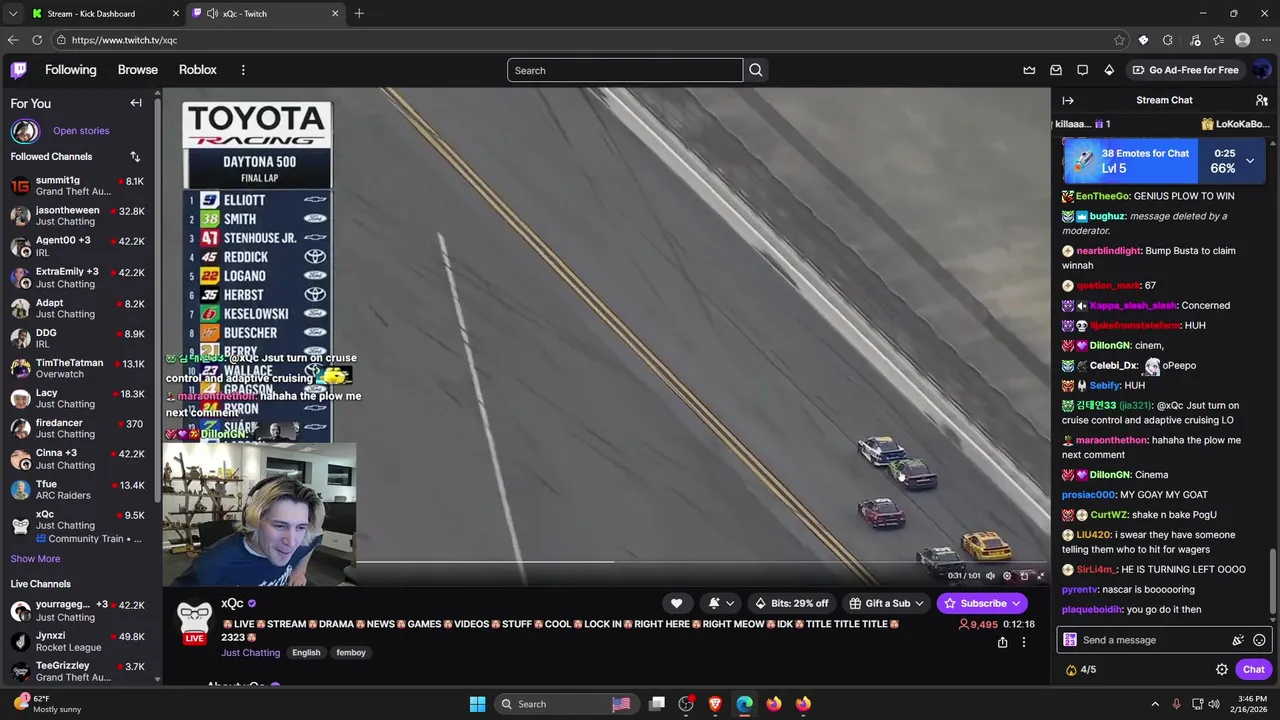
Task: Open Jynxzi Rocket League live channel
Action: (x=77, y=641)
